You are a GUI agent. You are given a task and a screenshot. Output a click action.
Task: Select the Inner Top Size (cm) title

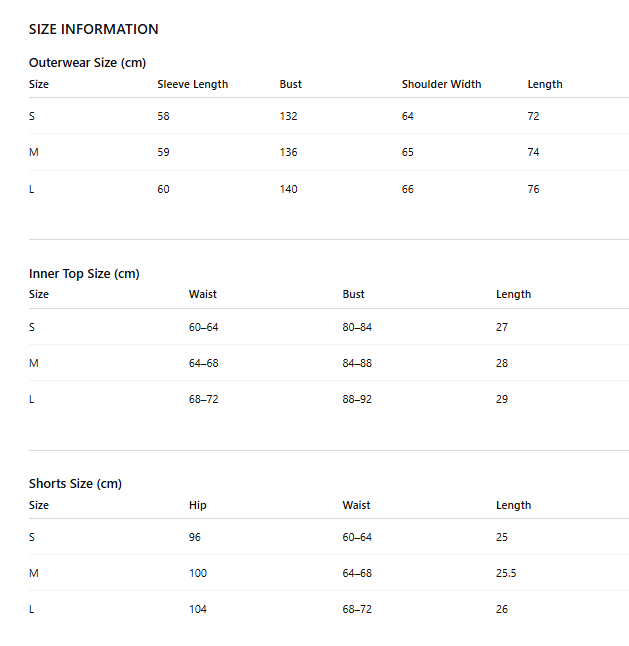(84, 274)
